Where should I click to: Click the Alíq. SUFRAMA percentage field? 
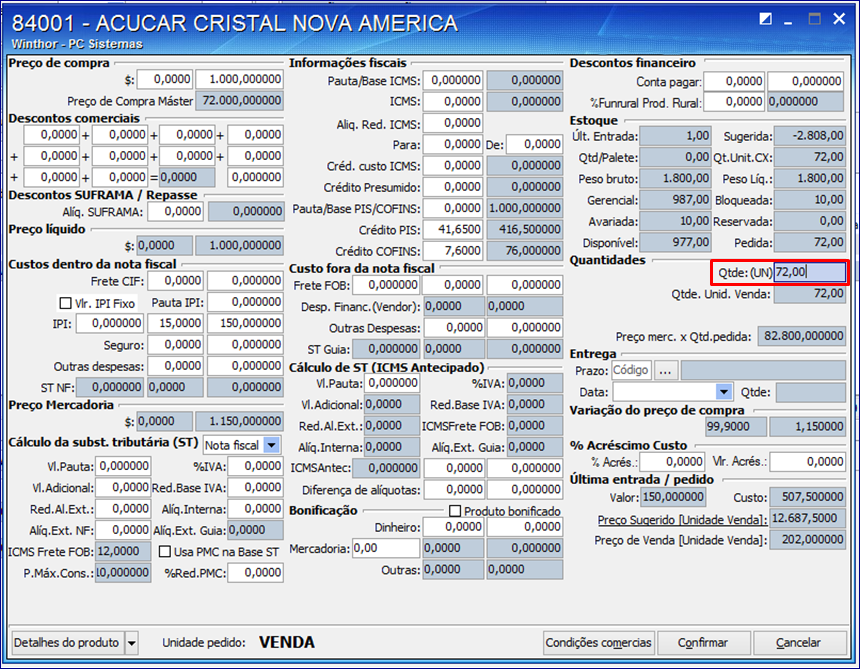tap(176, 211)
